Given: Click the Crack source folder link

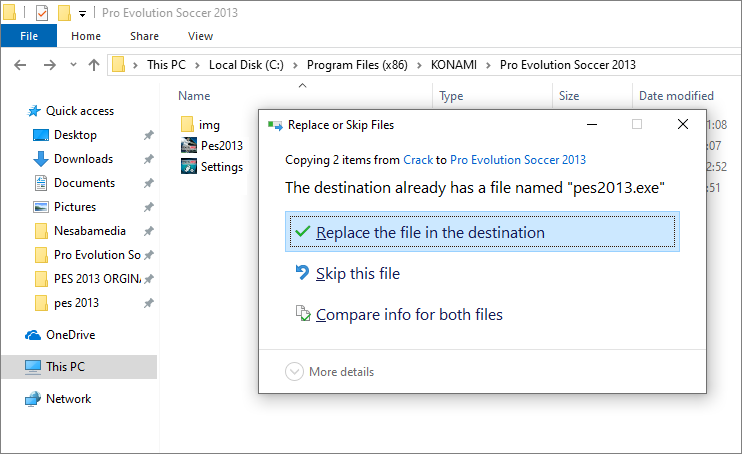Looking at the screenshot, I should (x=418, y=160).
